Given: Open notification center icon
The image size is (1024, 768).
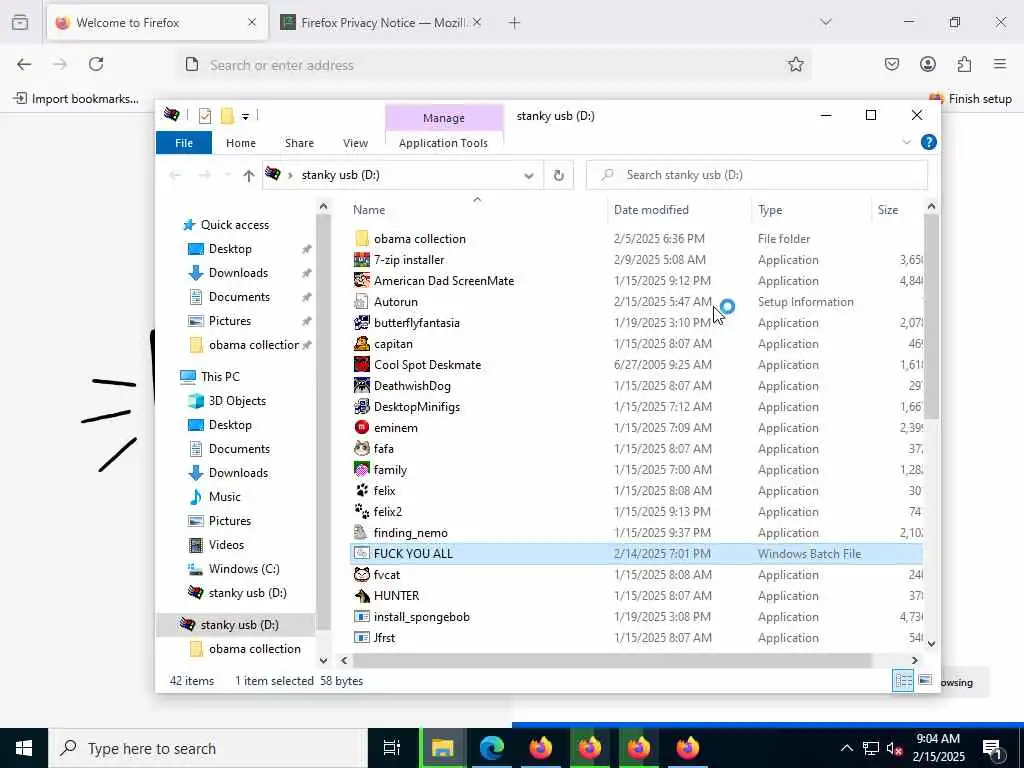Looking at the screenshot, I should [993, 748].
